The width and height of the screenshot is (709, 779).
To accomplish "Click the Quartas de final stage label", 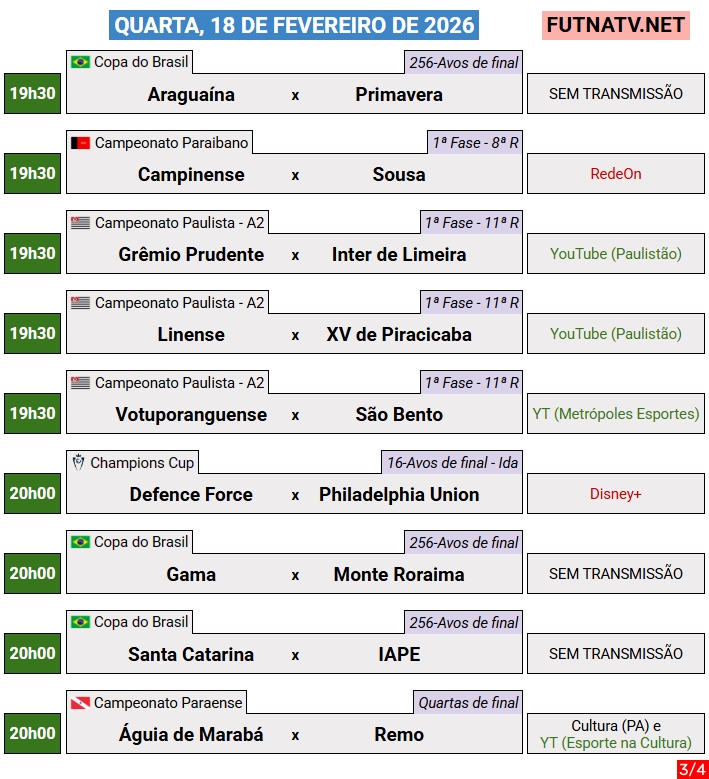I will coord(468,703).
